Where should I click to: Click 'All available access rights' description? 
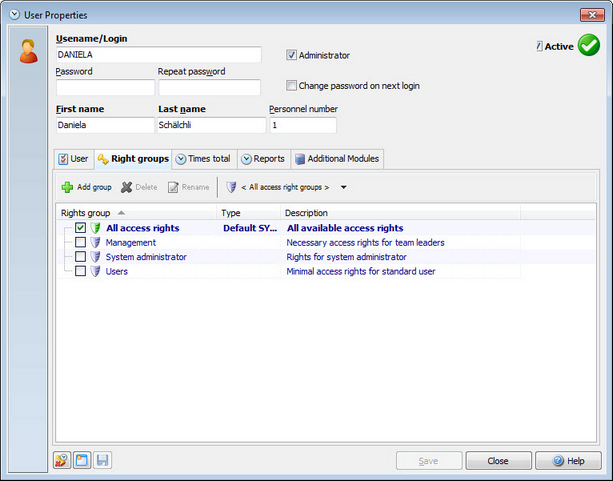(345, 228)
